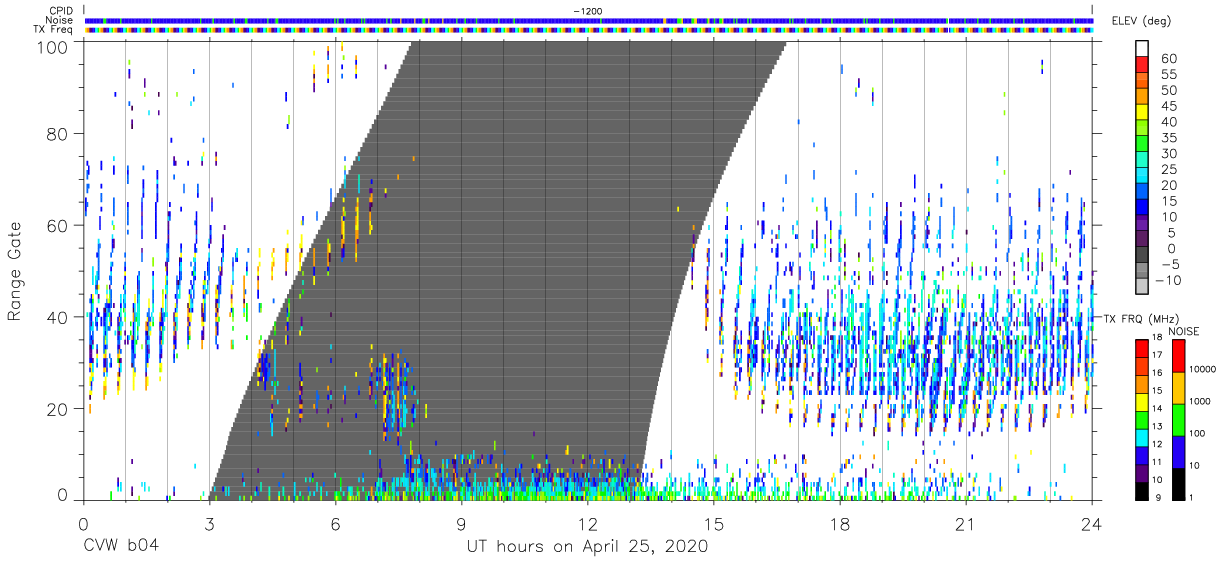
Task: Click the 'TX Freq' row label
Action: (55, 29)
